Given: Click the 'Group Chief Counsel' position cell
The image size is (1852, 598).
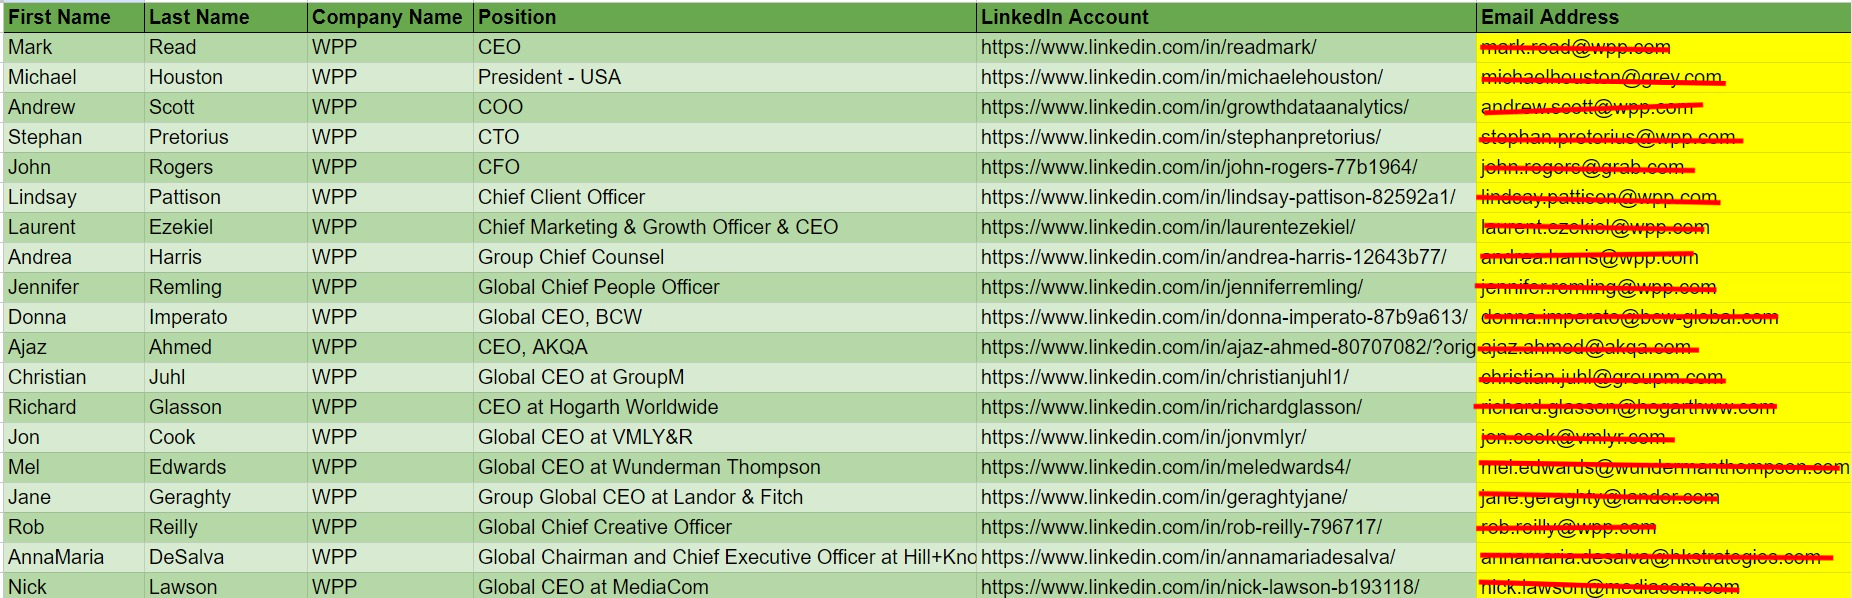Looking at the screenshot, I should pos(570,257).
